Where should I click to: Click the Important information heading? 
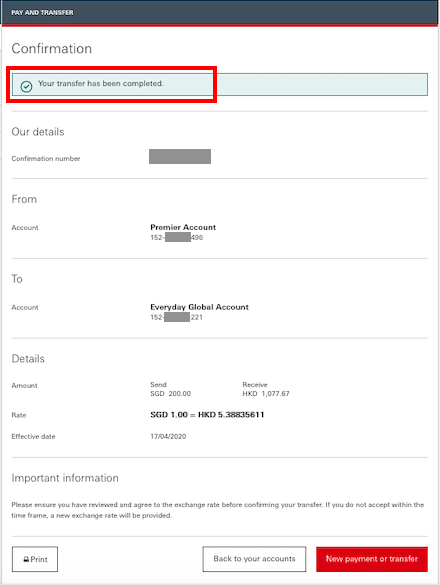tap(65, 478)
